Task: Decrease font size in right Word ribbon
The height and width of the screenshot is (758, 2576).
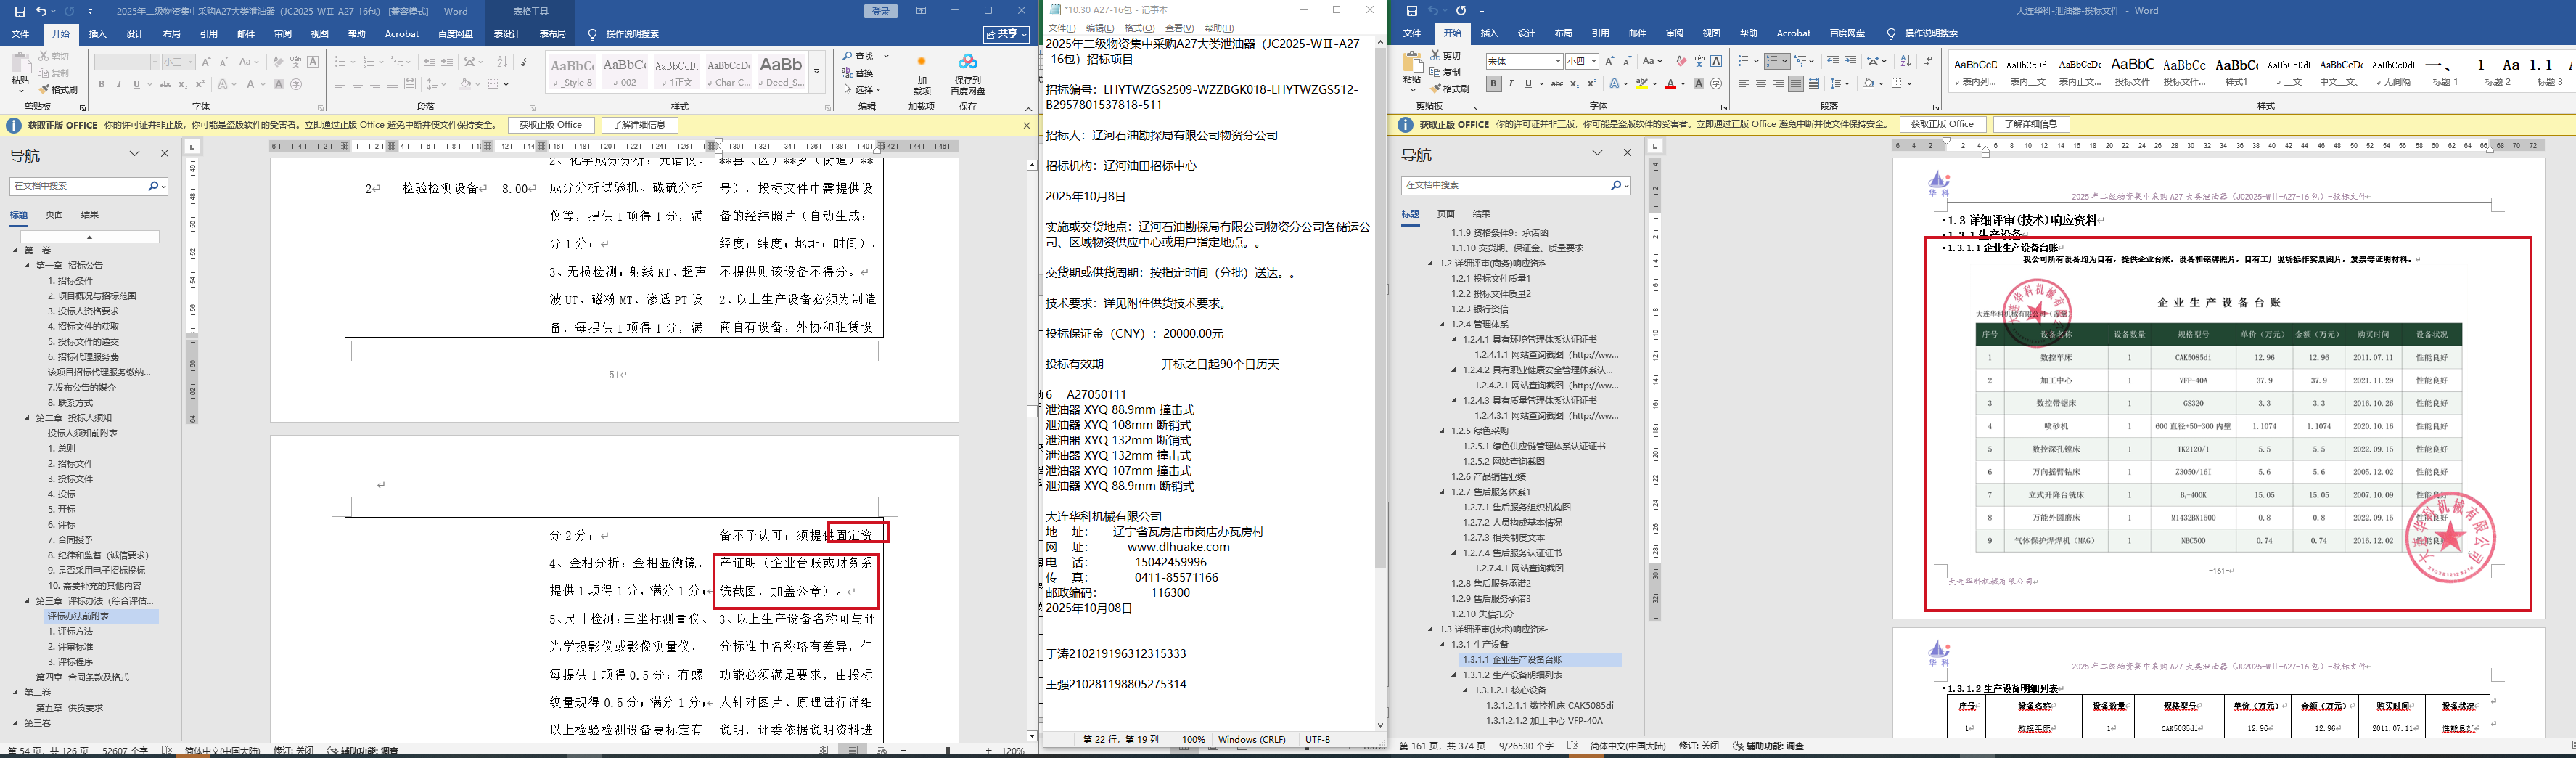Action: click(x=1627, y=61)
